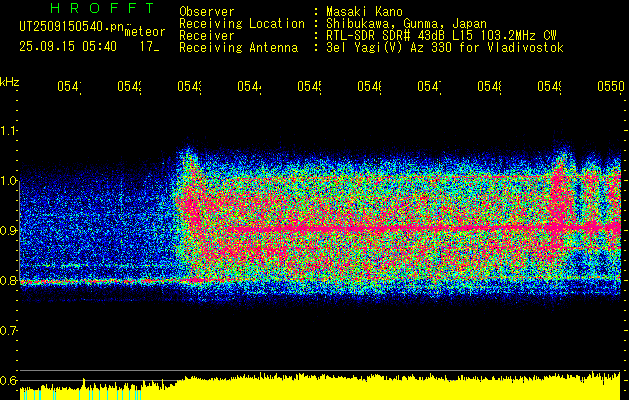Click the 0547 time marker
The image size is (629, 400).
429,86
